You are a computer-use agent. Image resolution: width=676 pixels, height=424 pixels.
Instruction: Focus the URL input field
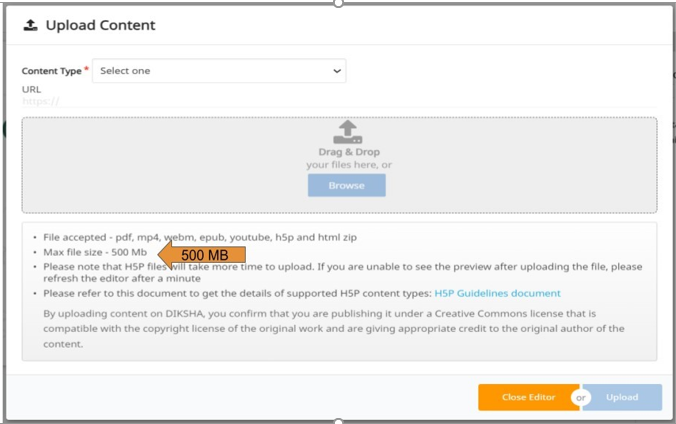point(340,101)
